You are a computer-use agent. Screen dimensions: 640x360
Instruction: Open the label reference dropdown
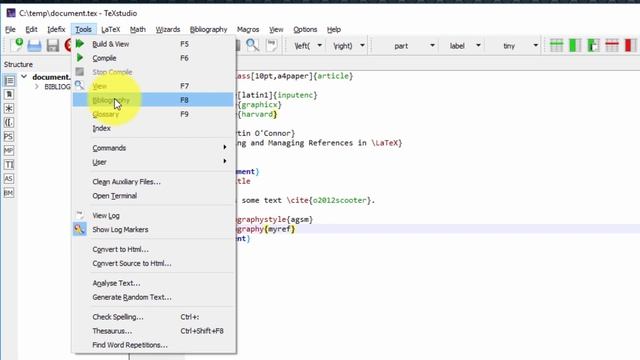[x=478, y=46]
